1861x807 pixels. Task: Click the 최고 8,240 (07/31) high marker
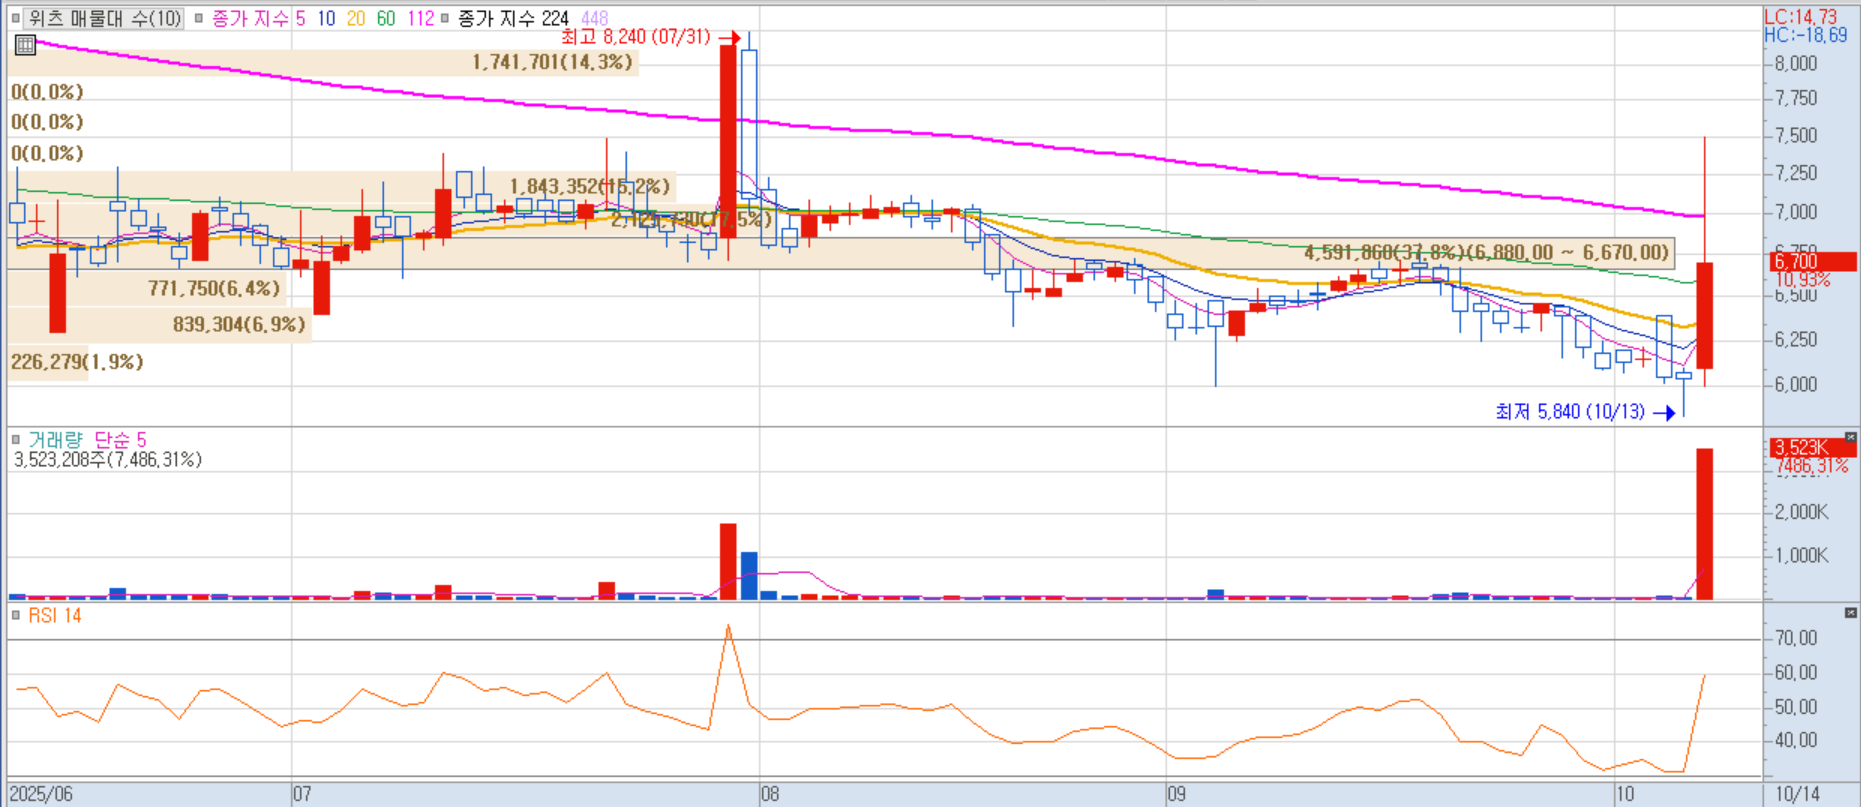pos(636,37)
